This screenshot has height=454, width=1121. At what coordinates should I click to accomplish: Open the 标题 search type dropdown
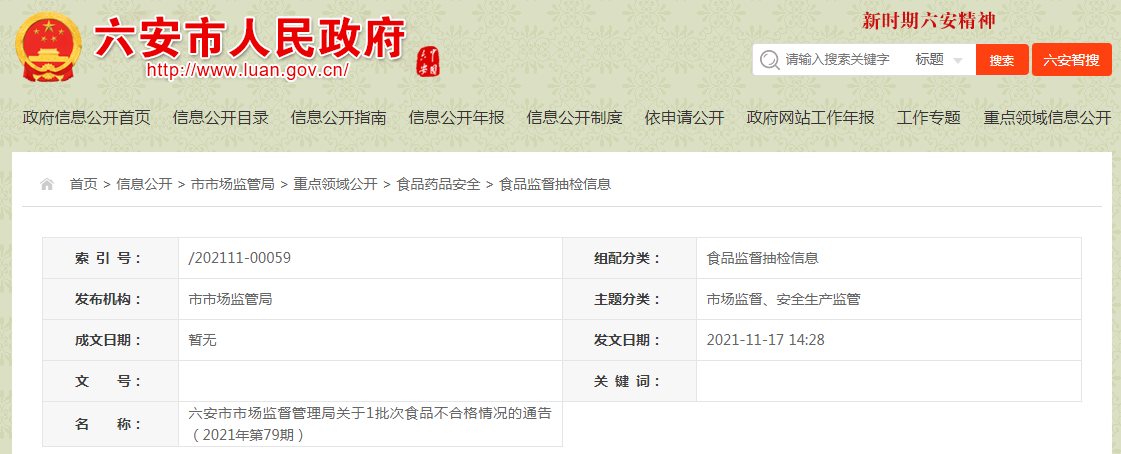(x=939, y=60)
